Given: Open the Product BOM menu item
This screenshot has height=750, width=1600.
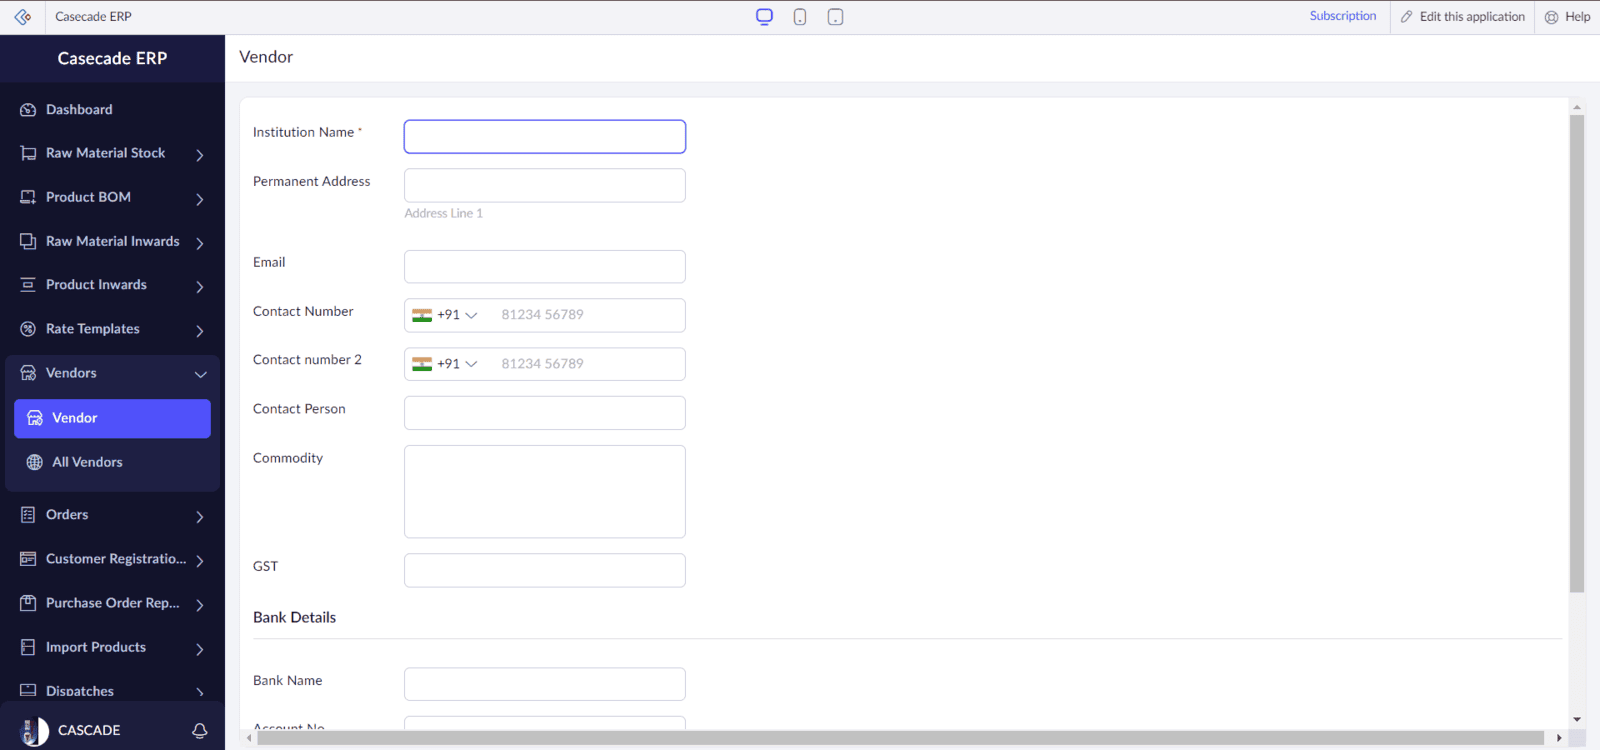Looking at the screenshot, I should (88, 197).
